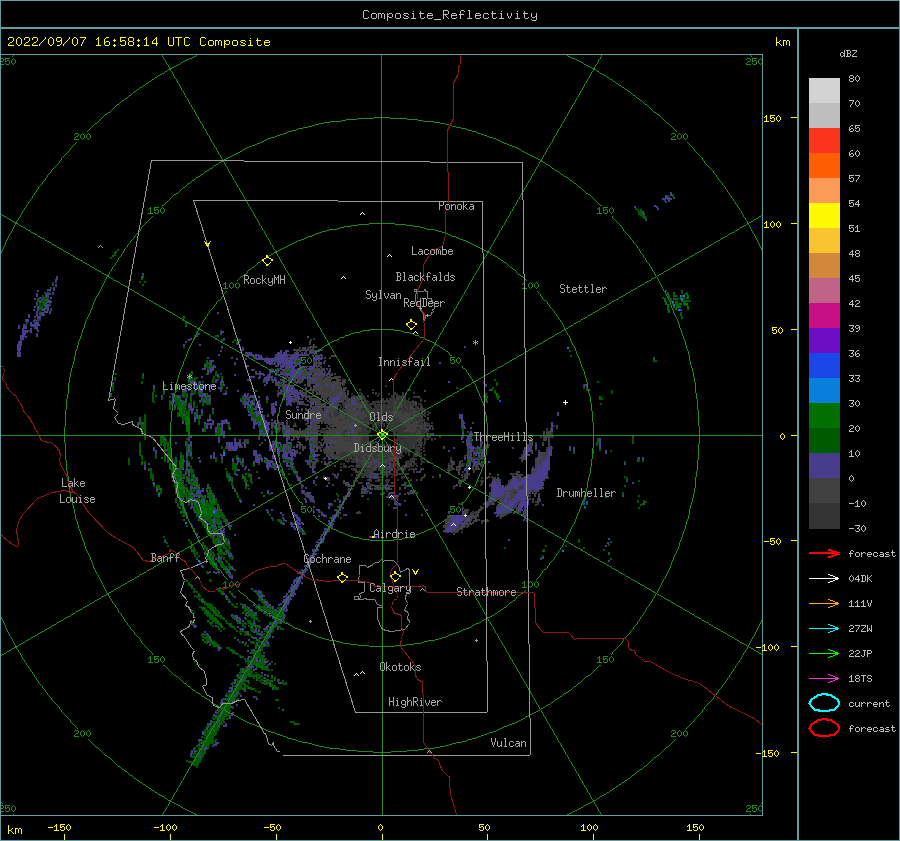Image resolution: width=900 pixels, height=841 pixels.
Task: Click the Didsbury town label
Action: point(377,448)
